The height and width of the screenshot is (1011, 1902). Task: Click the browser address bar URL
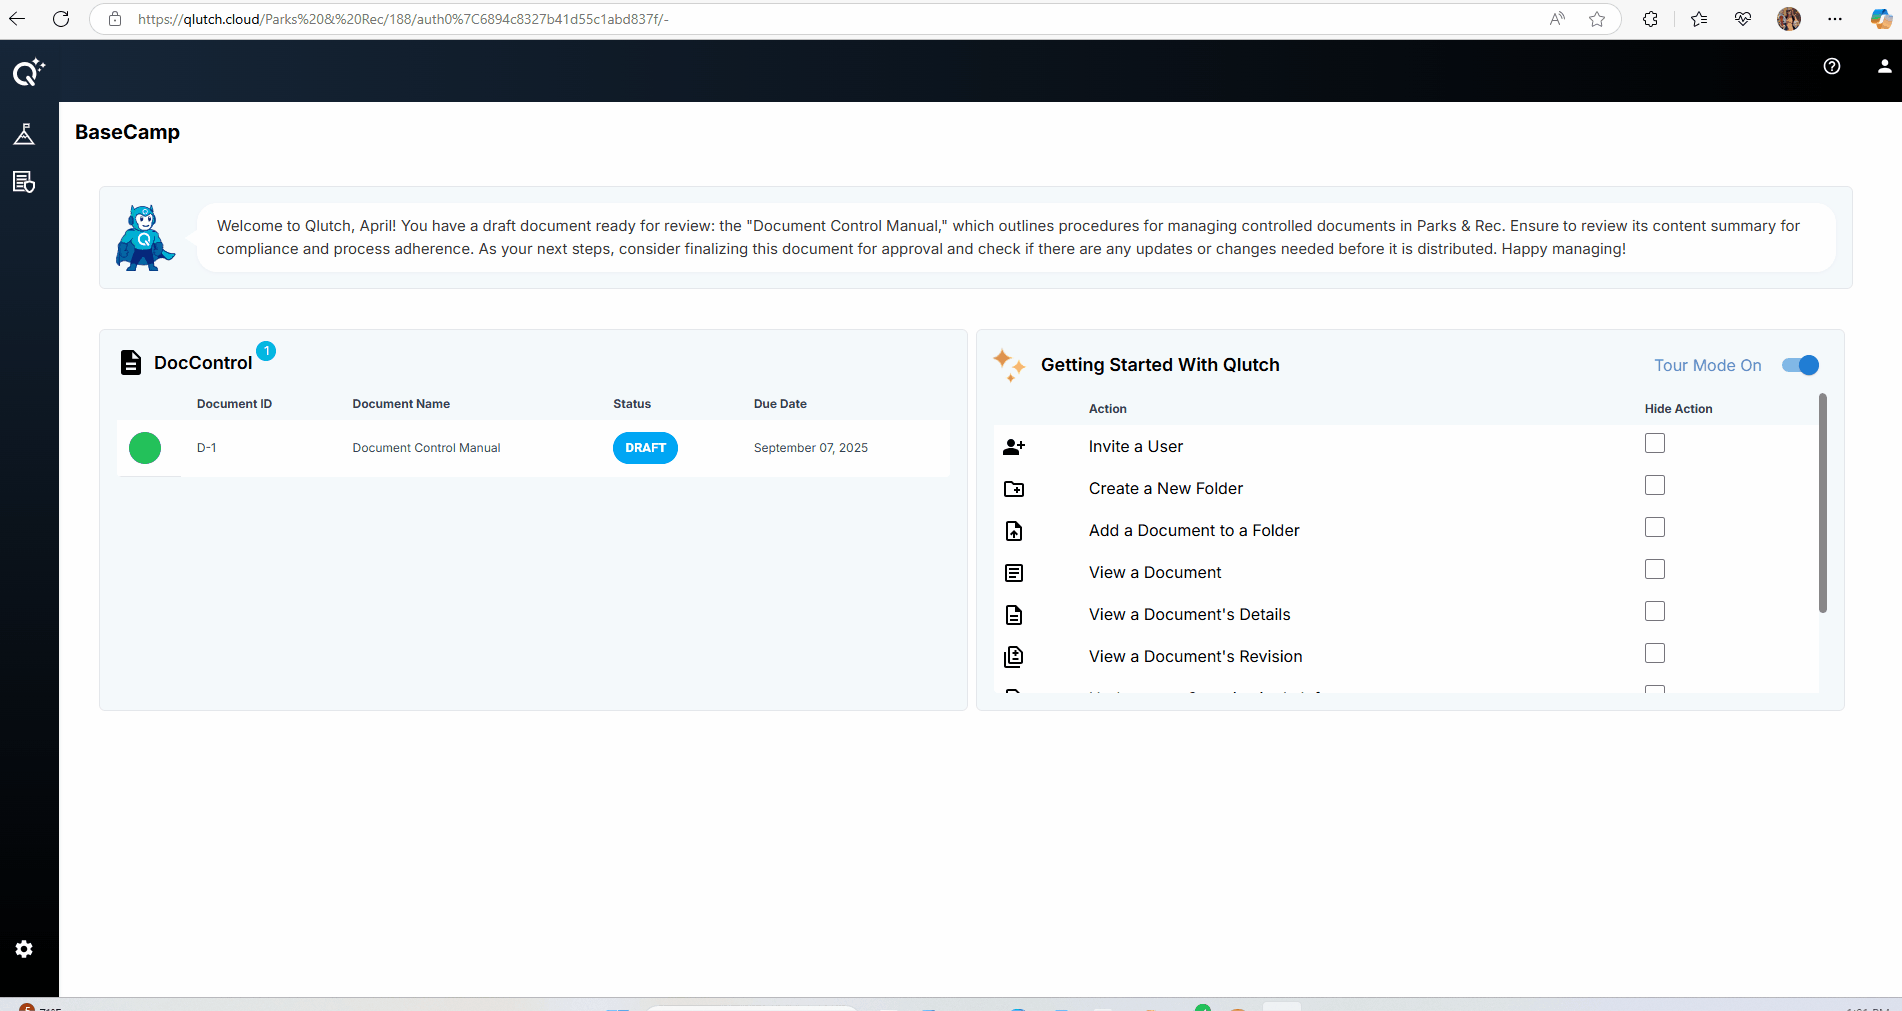[x=403, y=19]
